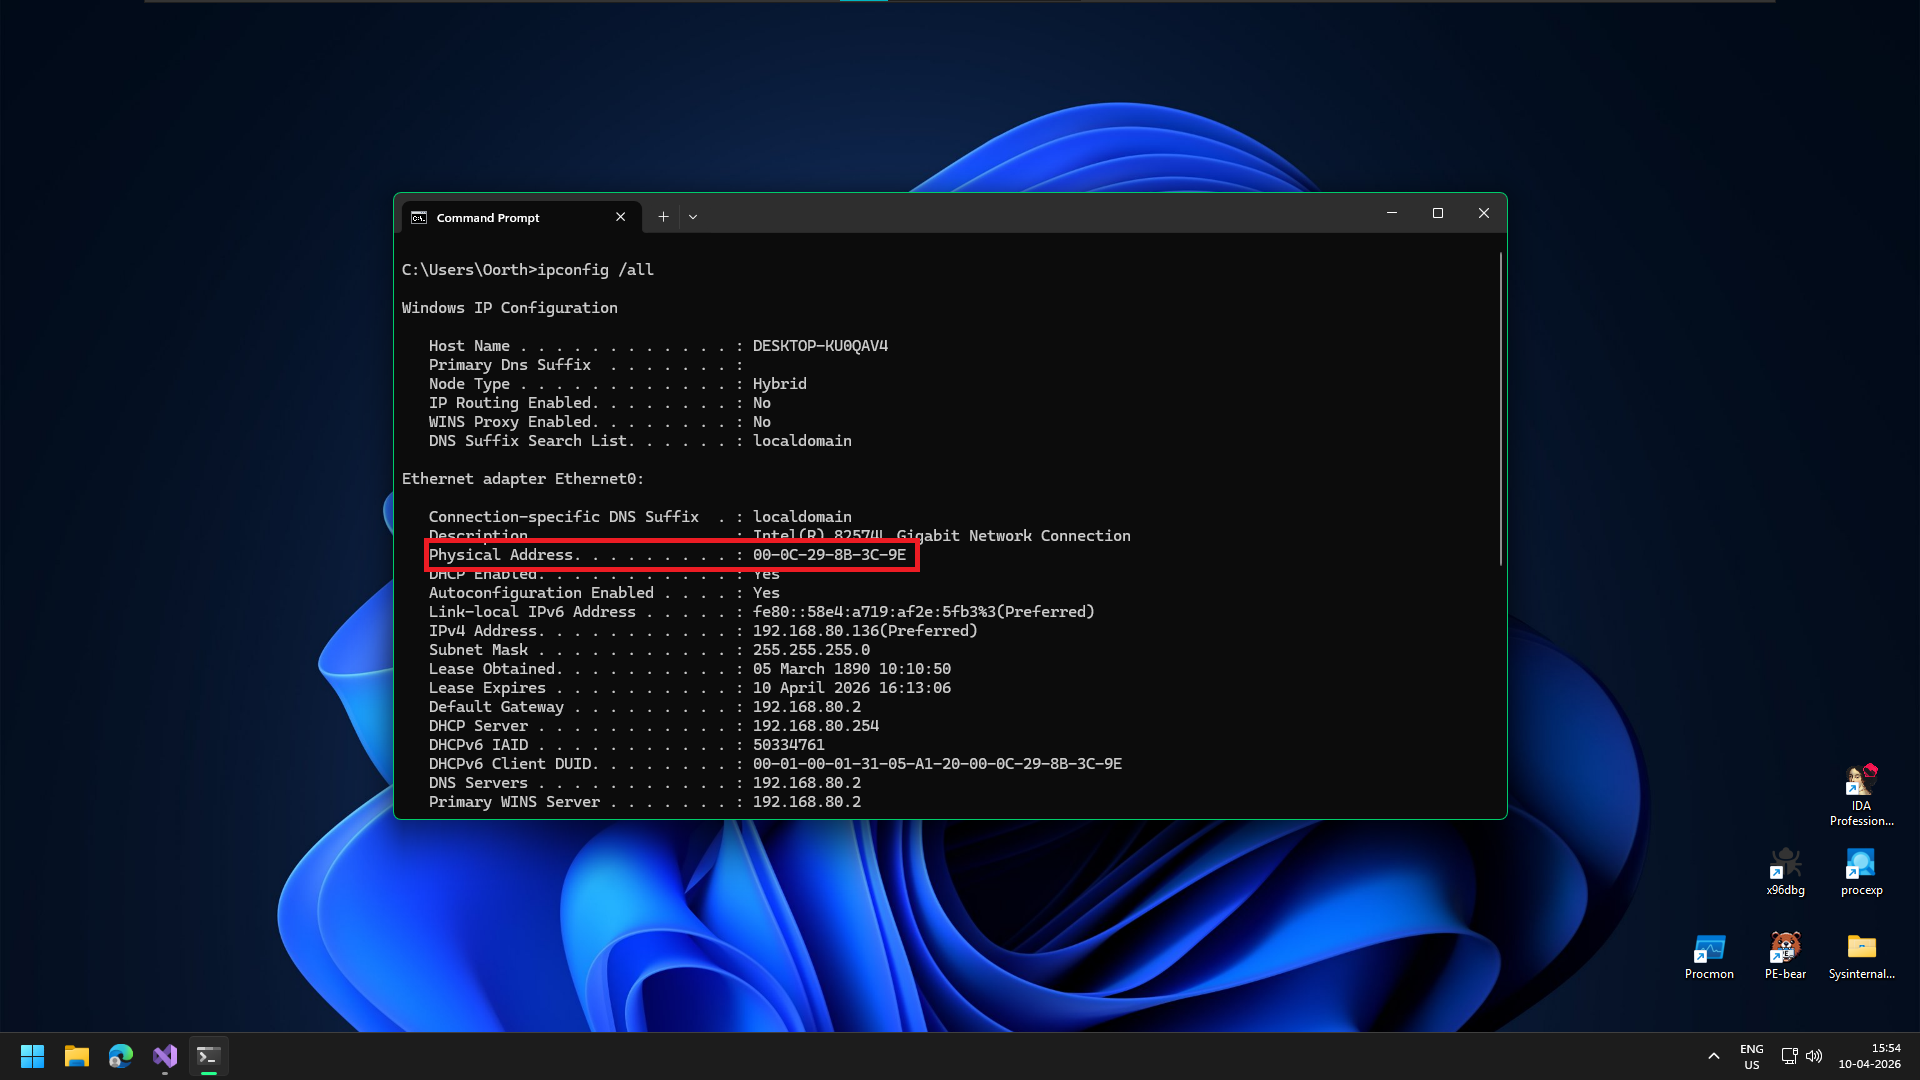The height and width of the screenshot is (1080, 1920).
Task: Click the clock and date display
Action: (1869, 1056)
